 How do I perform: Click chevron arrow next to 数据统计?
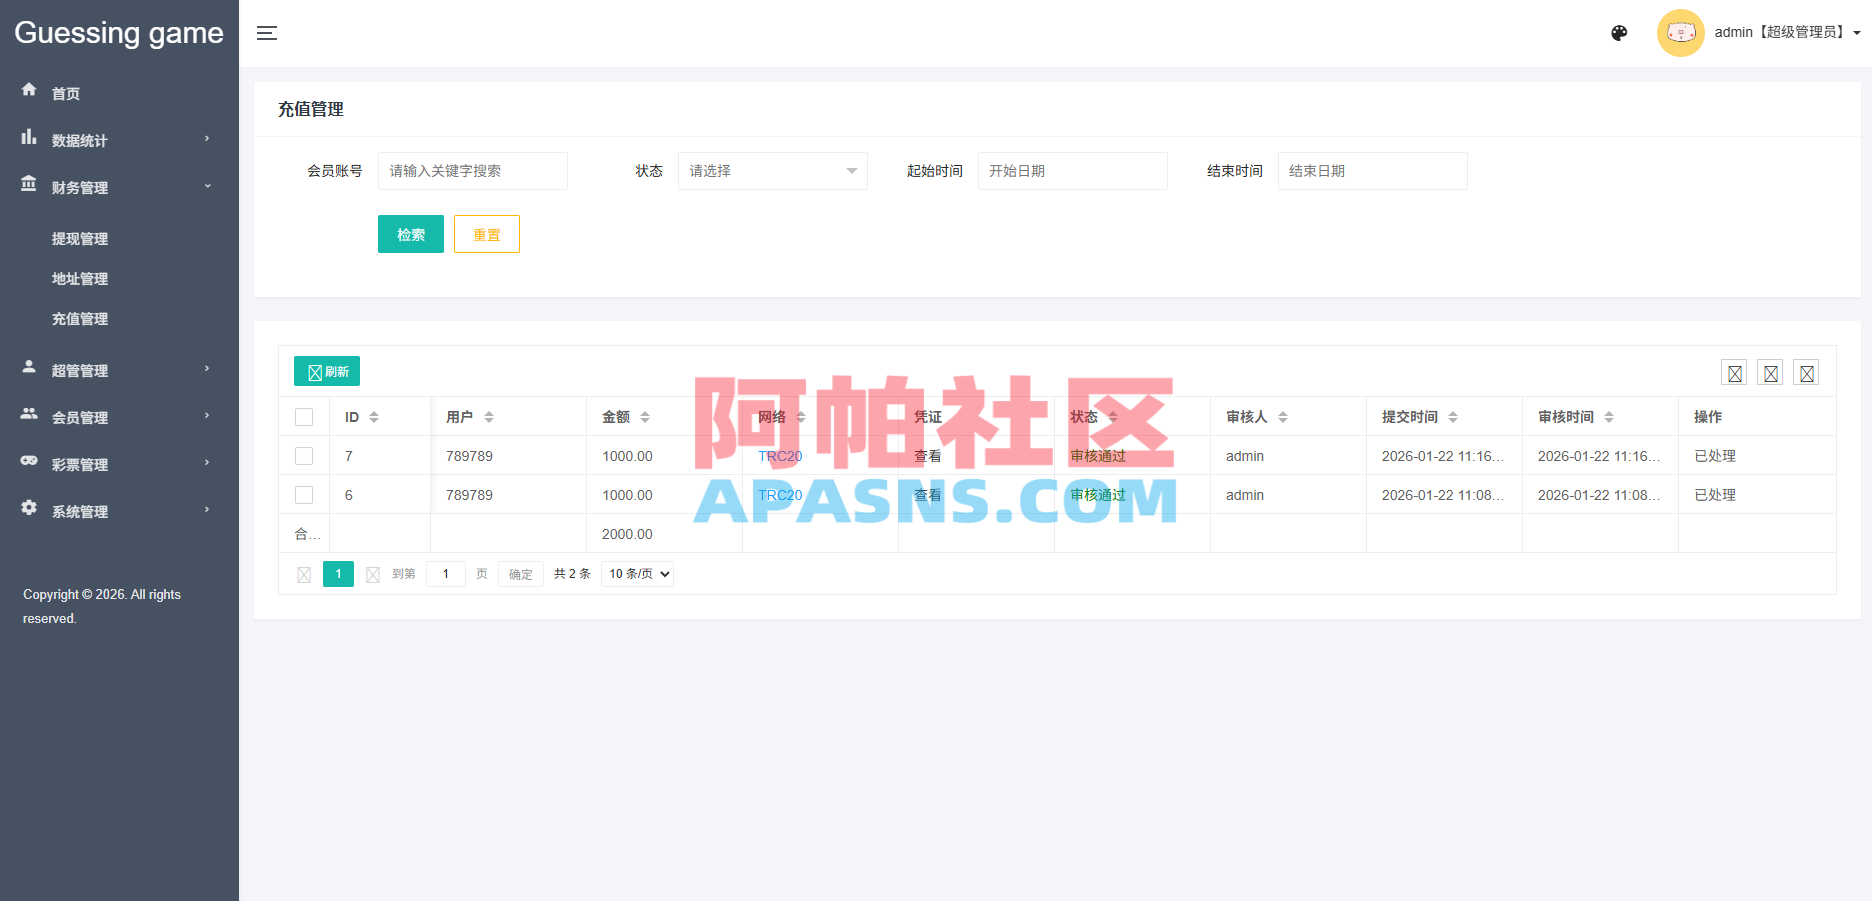click(207, 139)
